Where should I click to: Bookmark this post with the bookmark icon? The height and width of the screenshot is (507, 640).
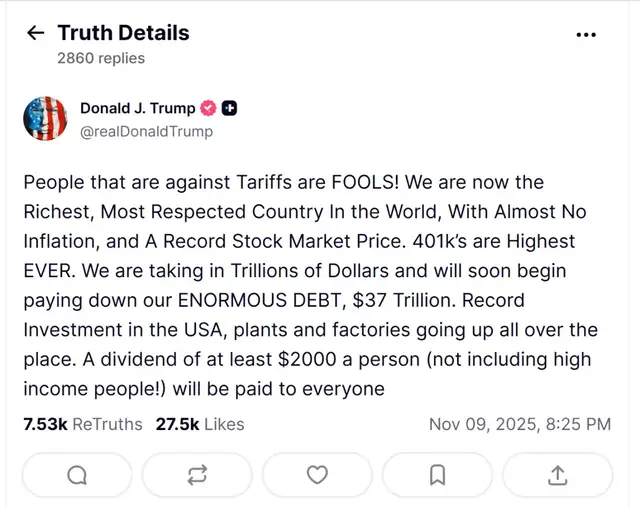pyautogui.click(x=437, y=475)
